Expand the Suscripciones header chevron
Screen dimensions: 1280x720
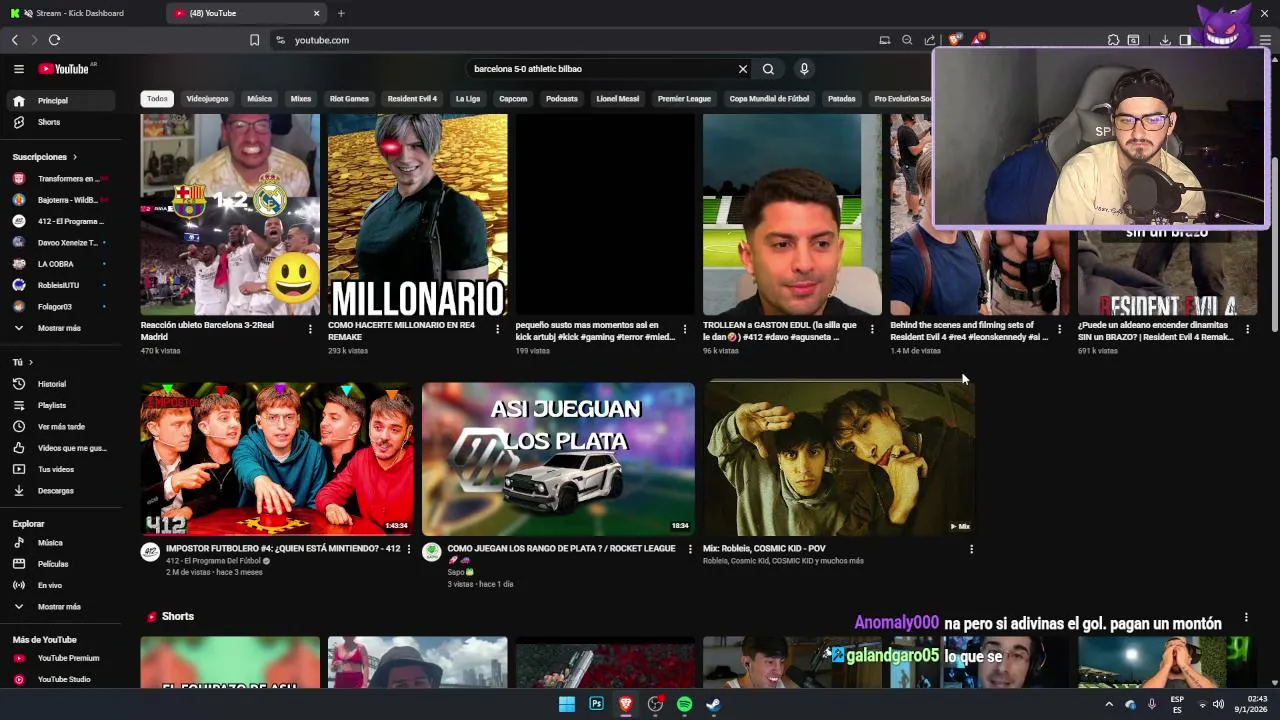pyautogui.click(x=74, y=157)
